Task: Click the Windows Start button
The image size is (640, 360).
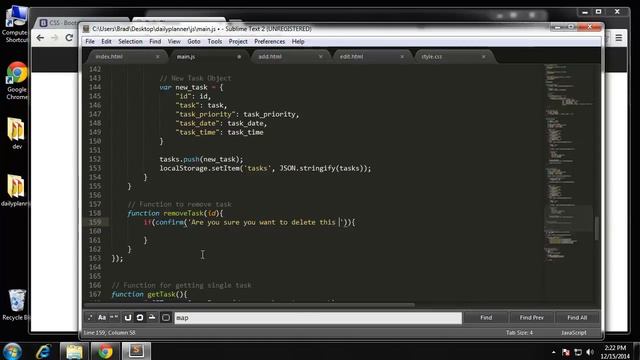Action: coord(12,351)
